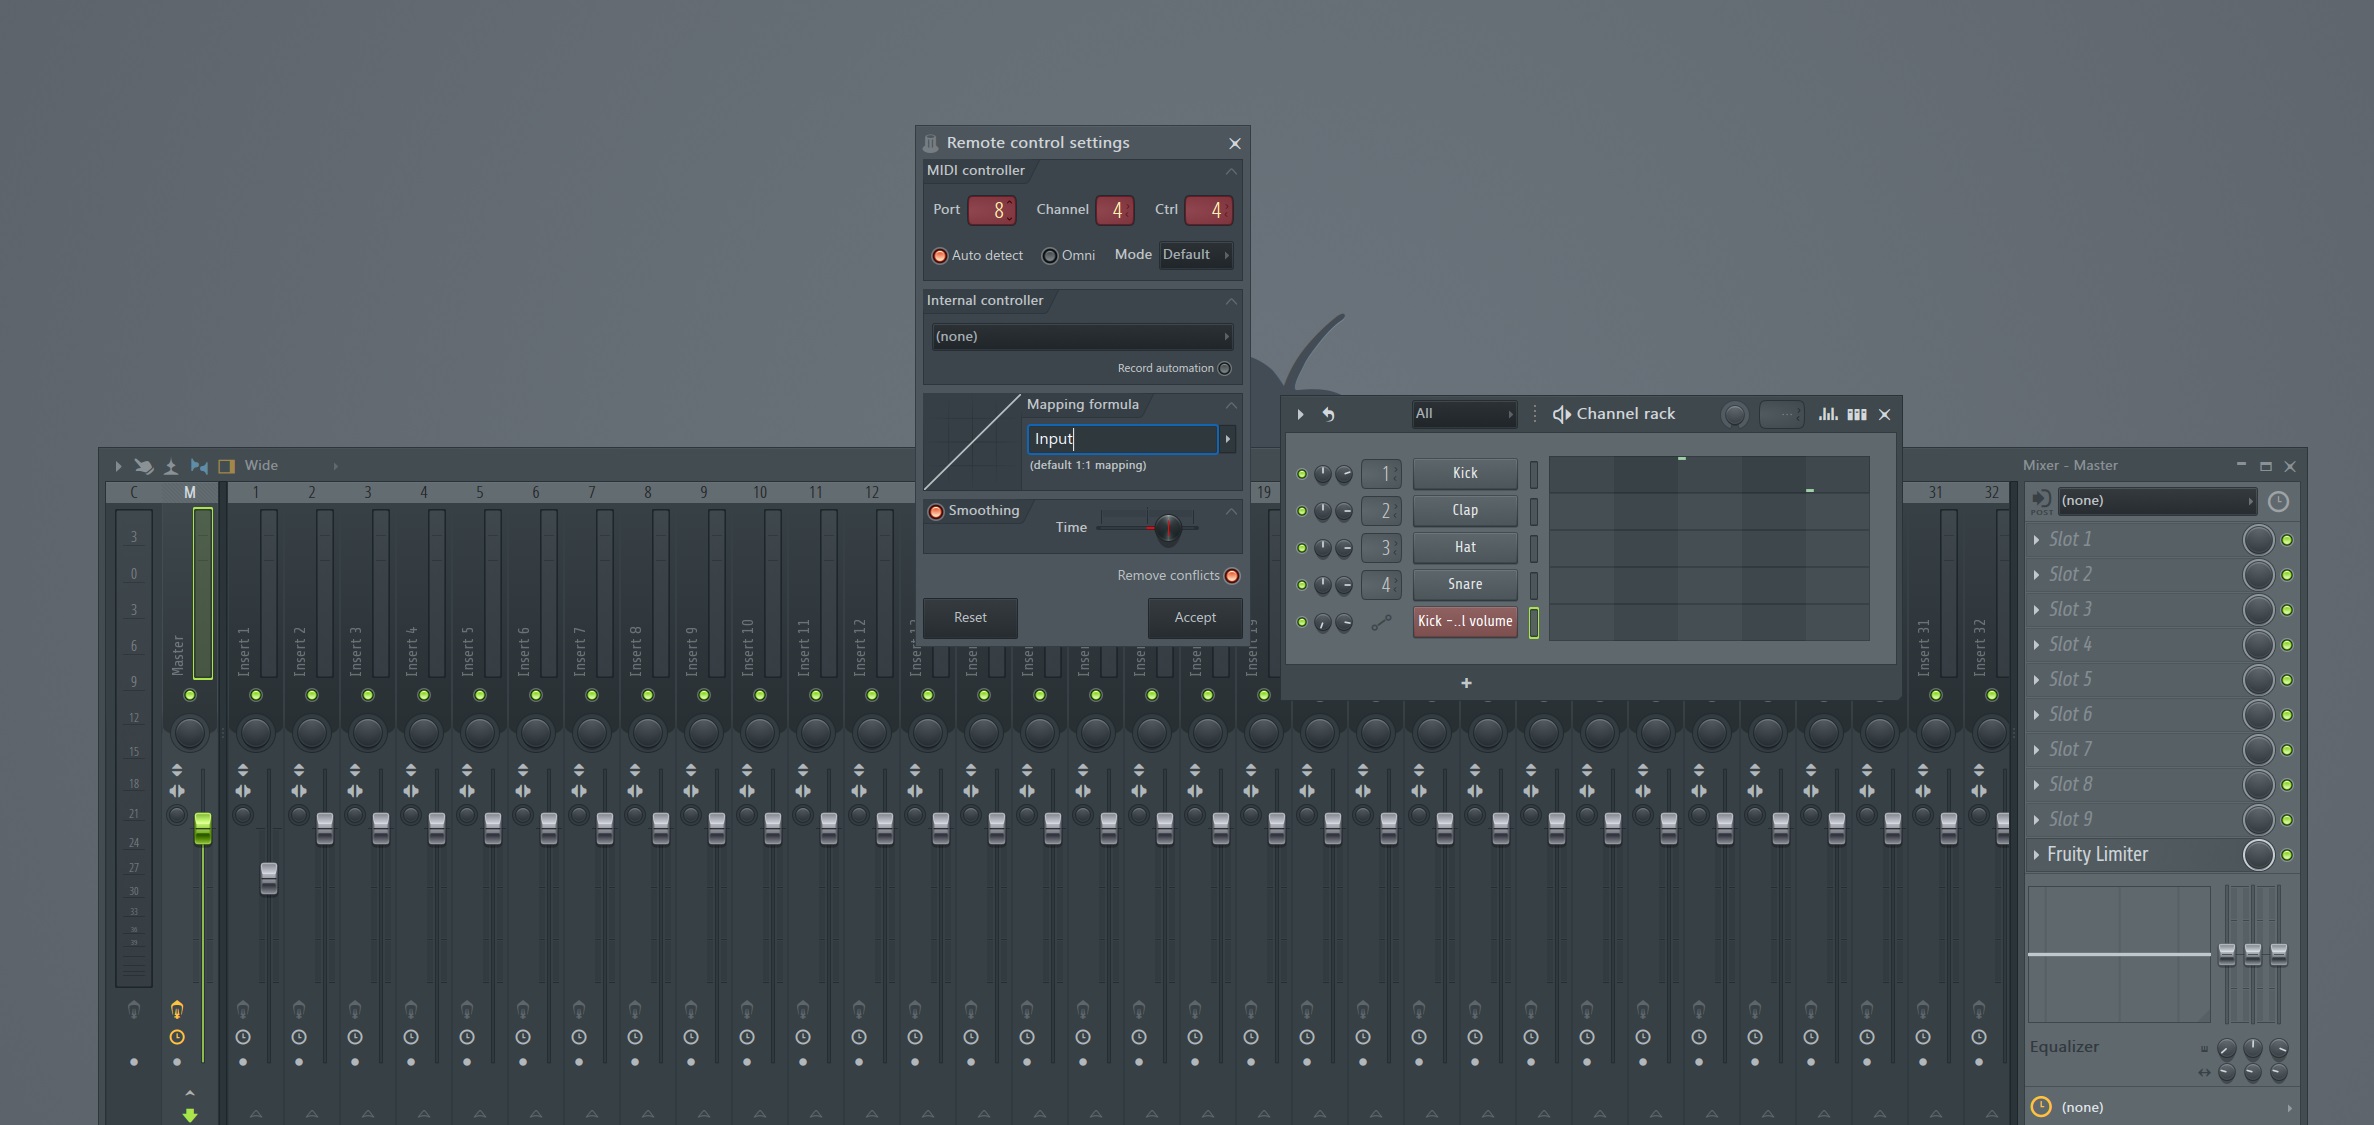This screenshot has width=2374, height=1125.
Task: Toggle the blue waveform view icon in mixer
Action: (x=199, y=466)
